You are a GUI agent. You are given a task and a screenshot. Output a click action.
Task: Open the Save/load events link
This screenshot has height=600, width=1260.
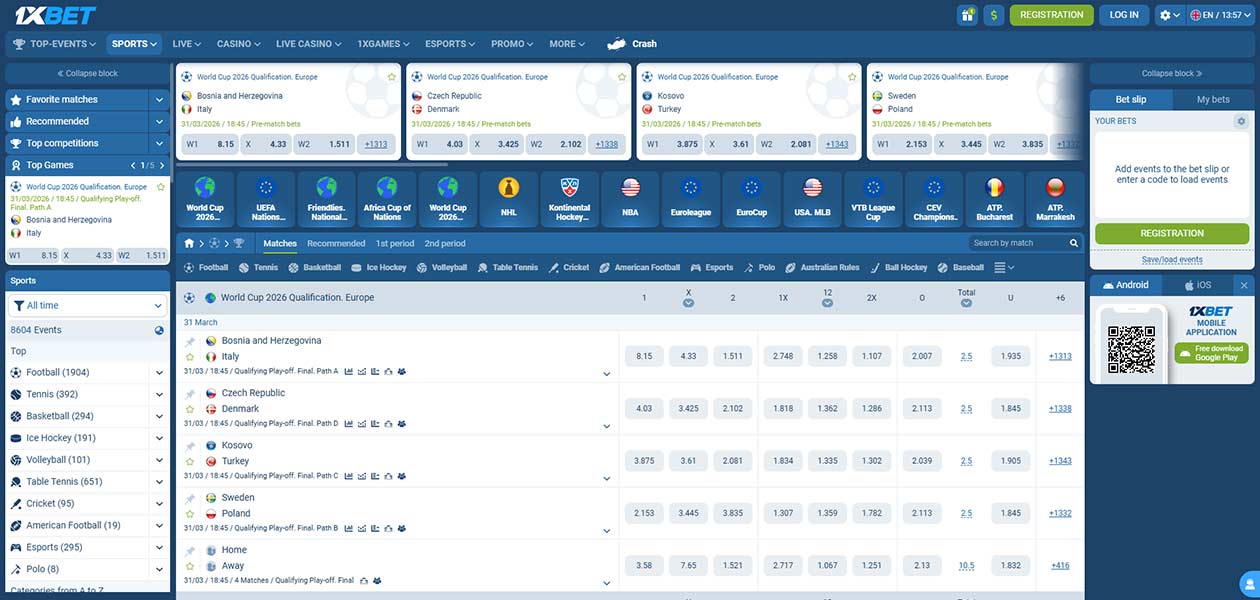(x=1171, y=258)
